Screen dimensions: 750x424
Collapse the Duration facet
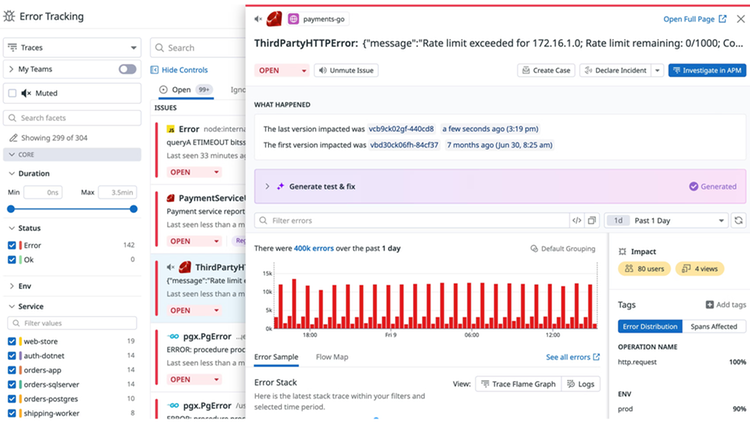12,173
